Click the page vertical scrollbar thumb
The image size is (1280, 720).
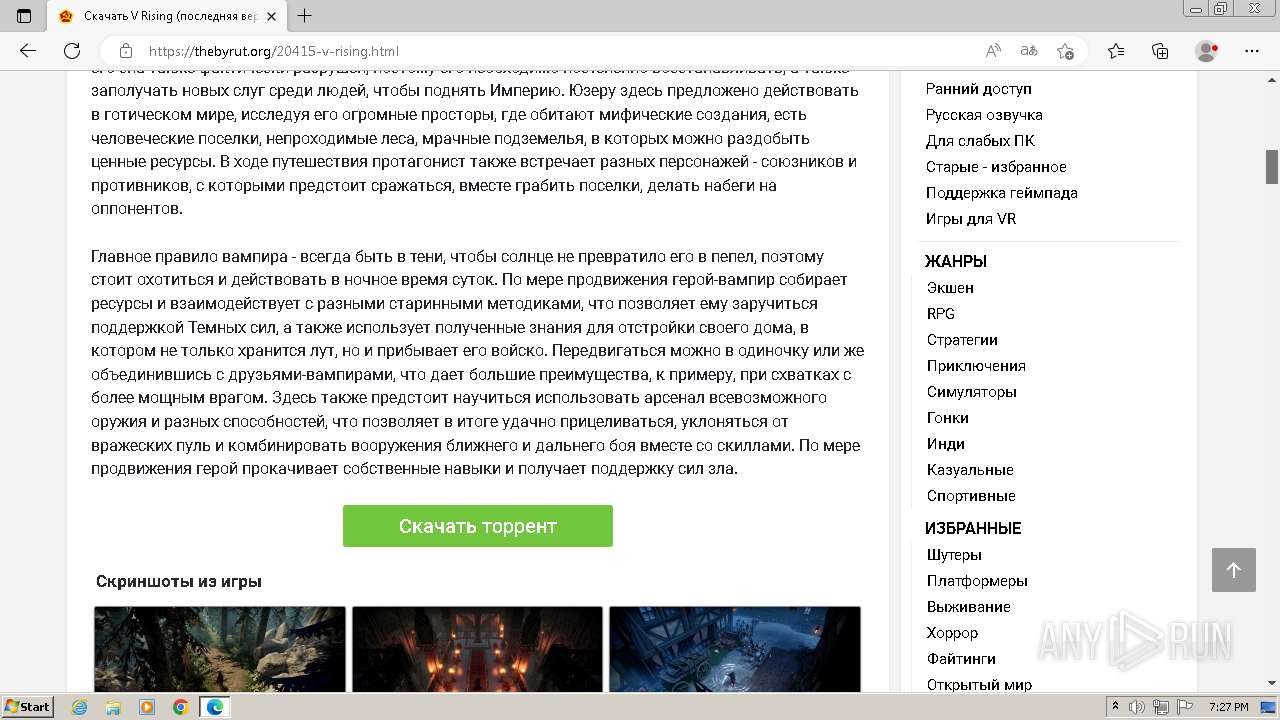(1272, 167)
